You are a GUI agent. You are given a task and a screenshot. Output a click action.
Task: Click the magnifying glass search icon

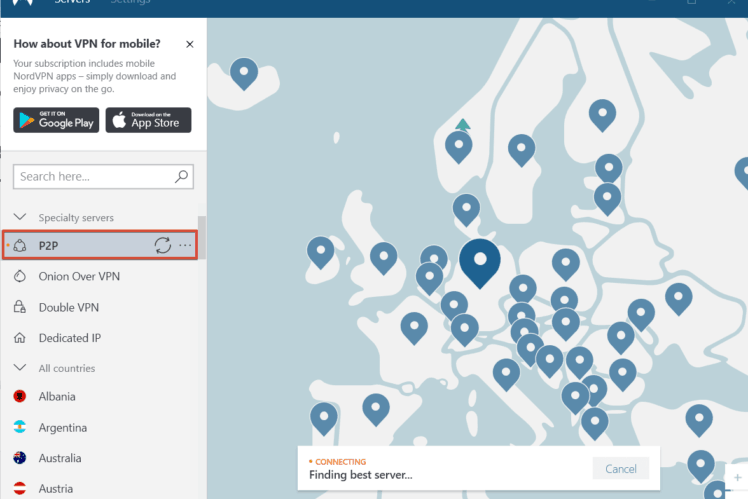181,177
